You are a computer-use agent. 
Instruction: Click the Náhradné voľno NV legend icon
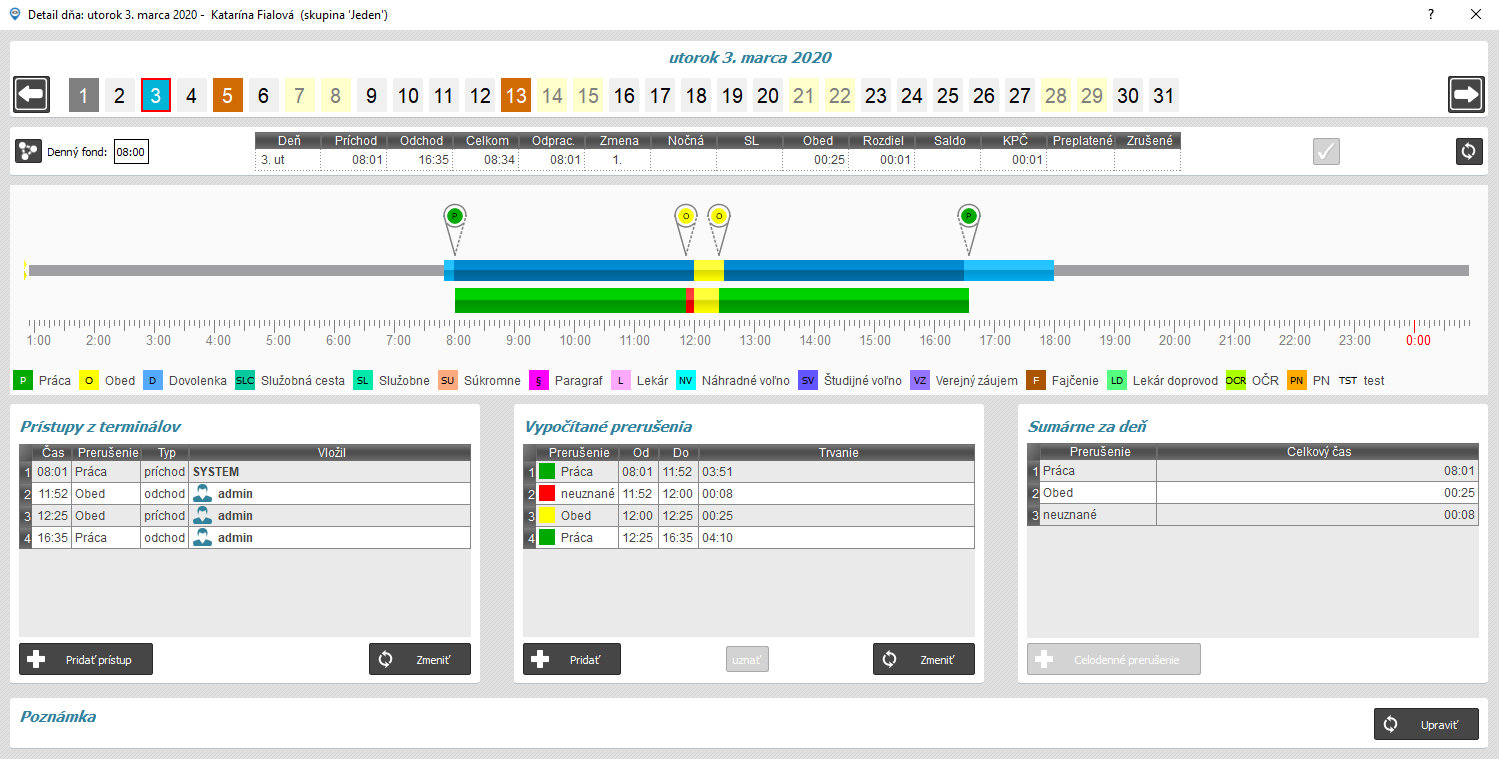point(686,380)
